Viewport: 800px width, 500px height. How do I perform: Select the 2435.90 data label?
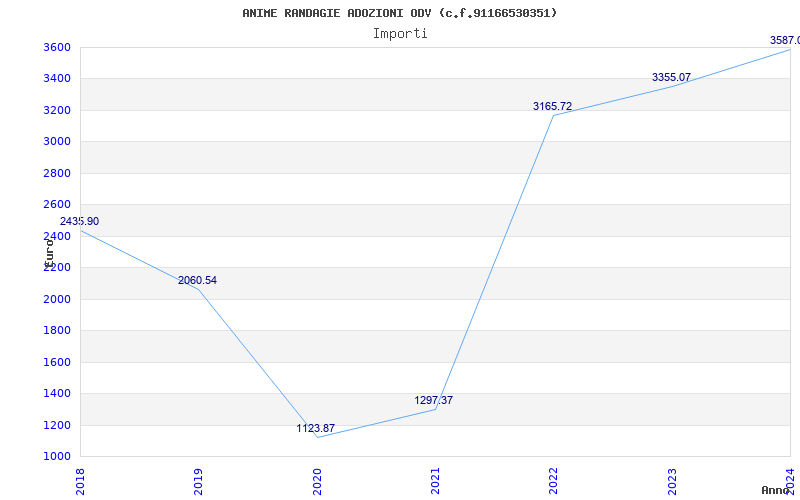(79, 221)
